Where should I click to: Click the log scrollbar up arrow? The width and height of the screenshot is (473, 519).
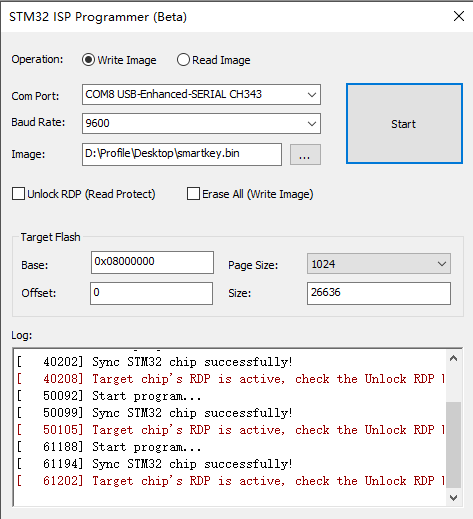click(453, 359)
